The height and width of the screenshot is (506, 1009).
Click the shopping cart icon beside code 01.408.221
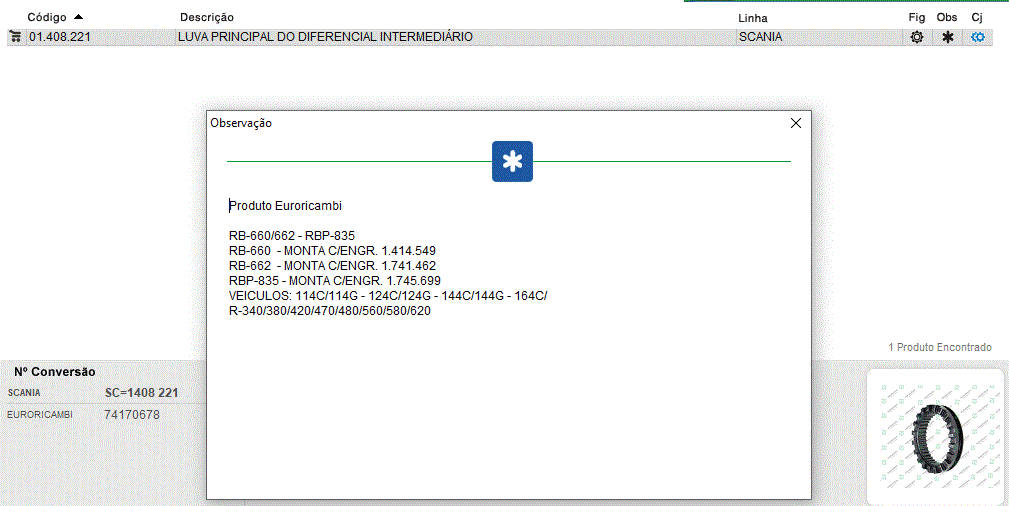(x=15, y=37)
